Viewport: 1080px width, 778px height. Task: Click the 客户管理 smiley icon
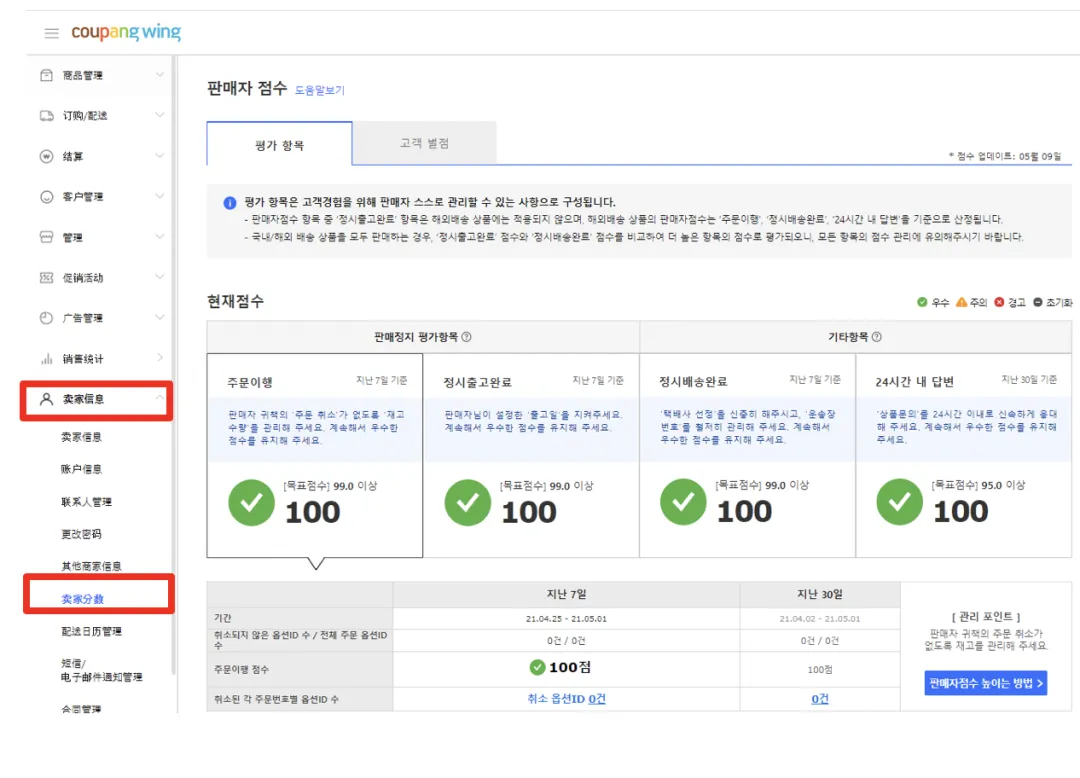[x=46, y=197]
